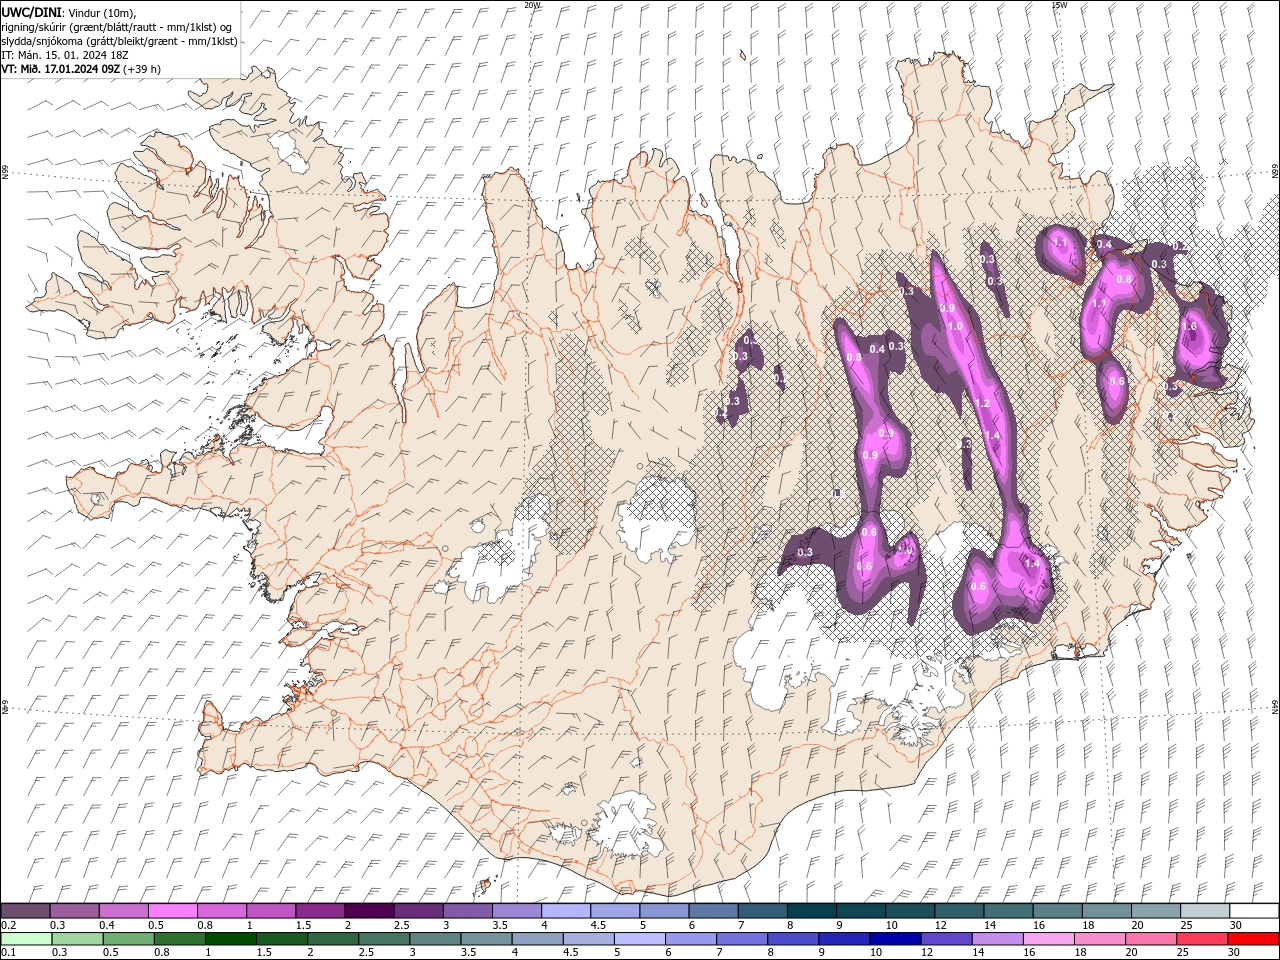Click the snow legend swatch labeled 1
Image resolution: width=1280 pixels, height=960 pixels.
coord(270,911)
